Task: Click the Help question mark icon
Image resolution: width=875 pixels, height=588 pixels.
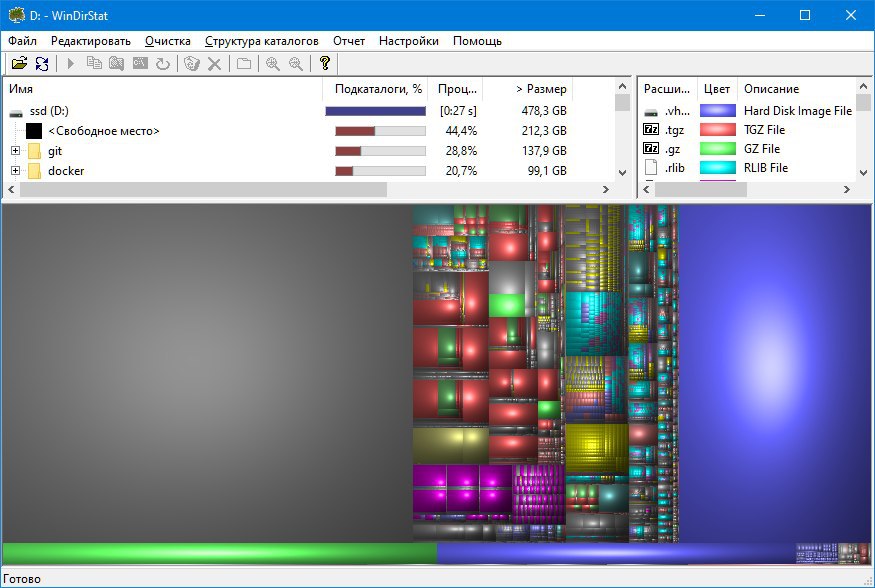Action: coord(325,64)
